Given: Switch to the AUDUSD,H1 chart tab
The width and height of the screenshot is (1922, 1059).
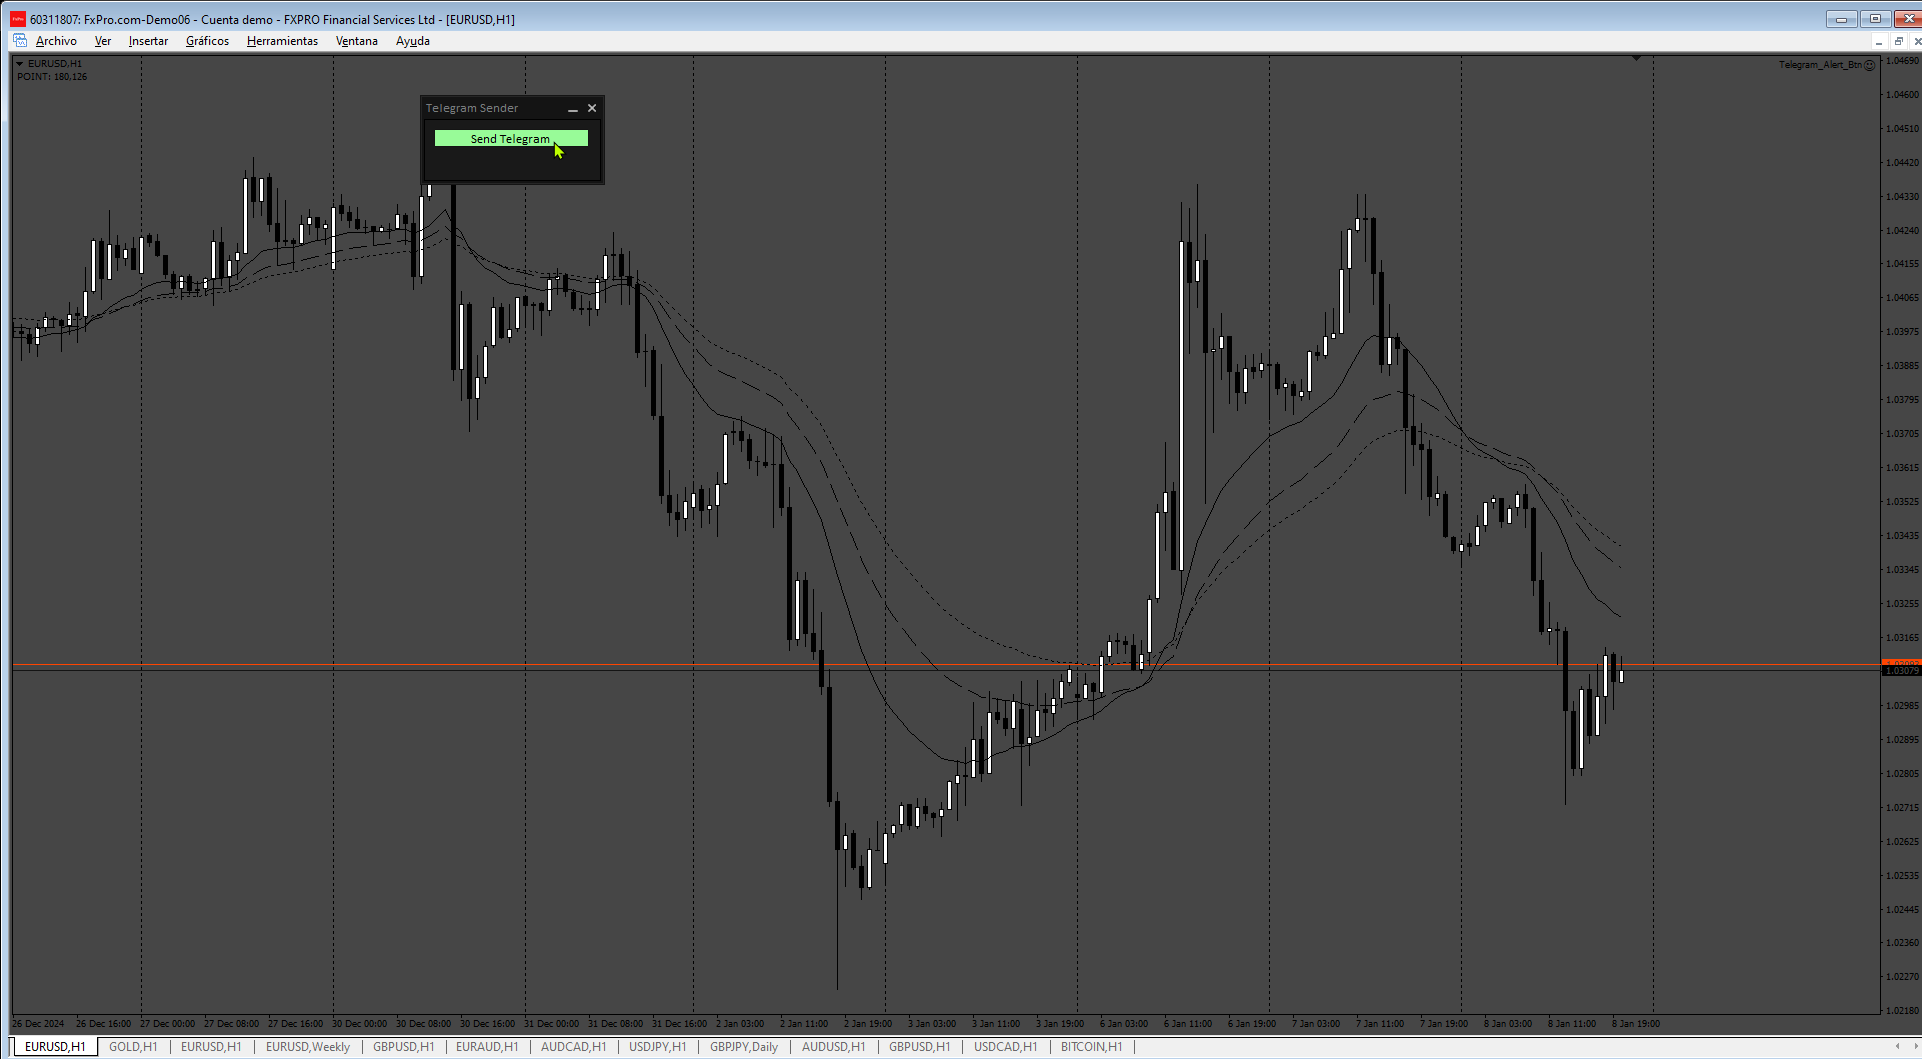Looking at the screenshot, I should (834, 1047).
